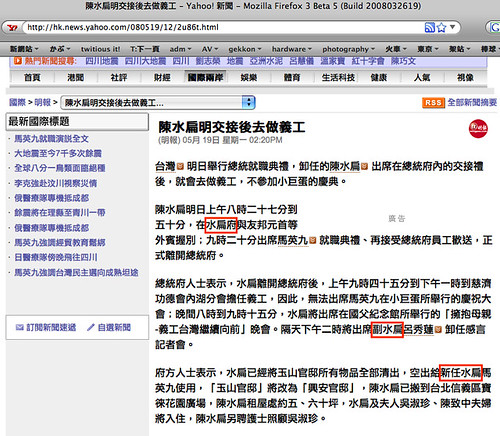Open the hardware bookmarks folder
500x436 pixels.
click(292, 49)
